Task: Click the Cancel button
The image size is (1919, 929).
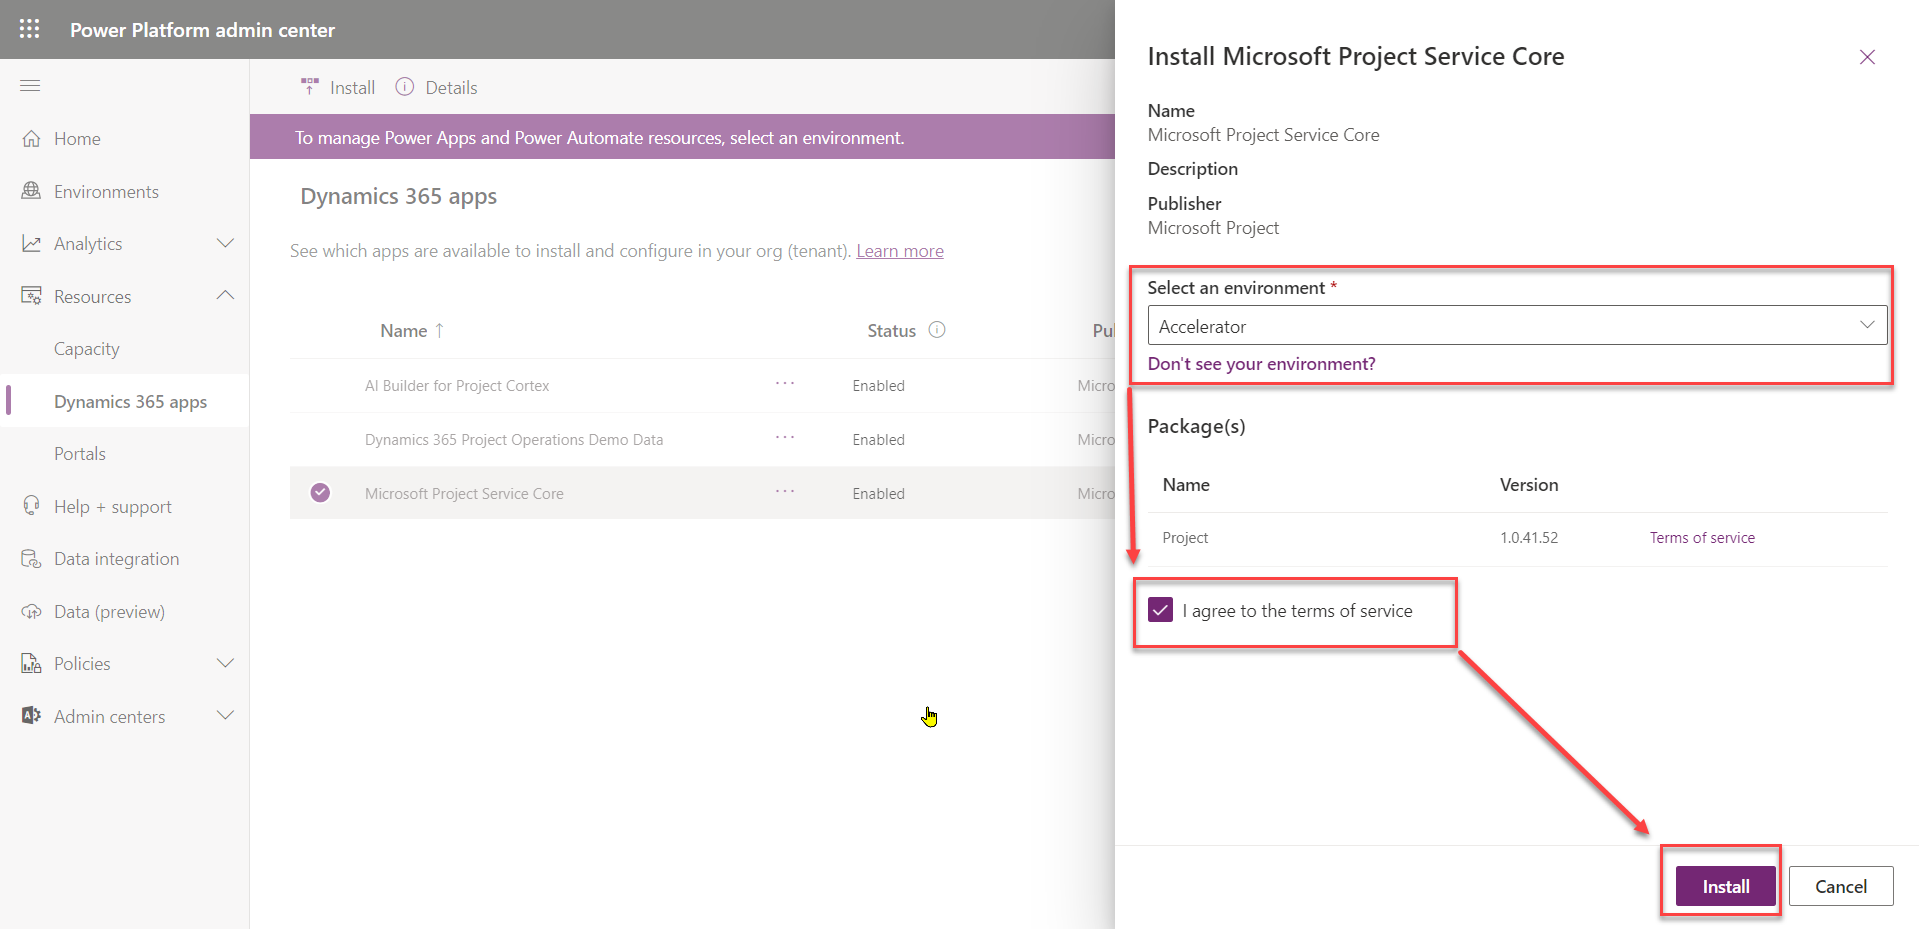Action: pos(1841,886)
